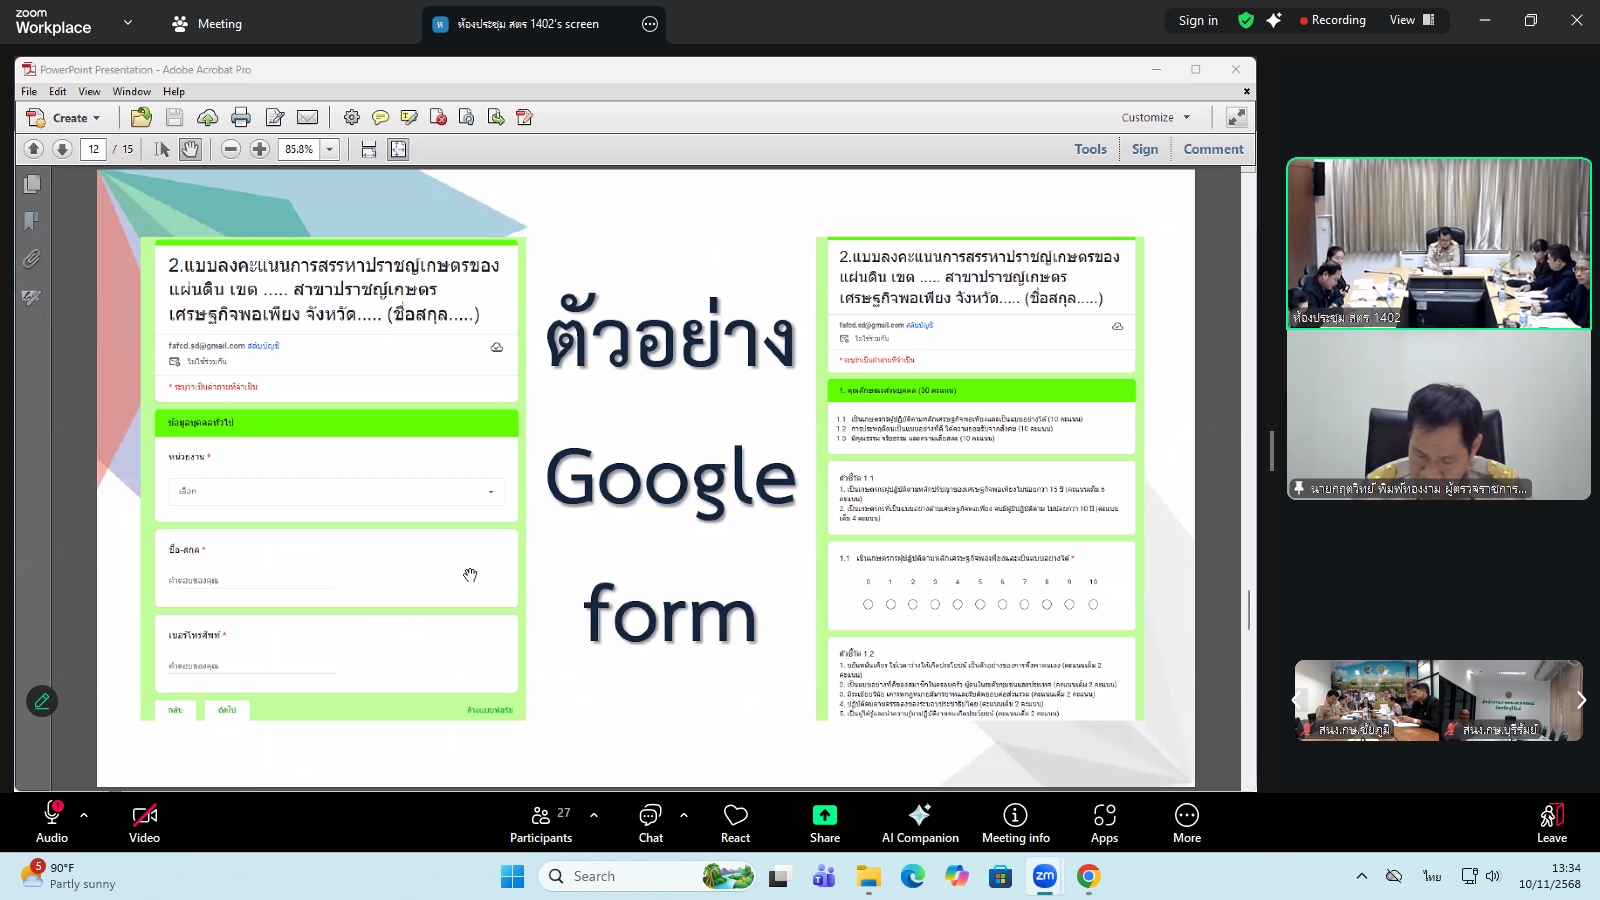This screenshot has width=1600, height=900.
Task: Select the text highlight tool
Action: (x=409, y=117)
